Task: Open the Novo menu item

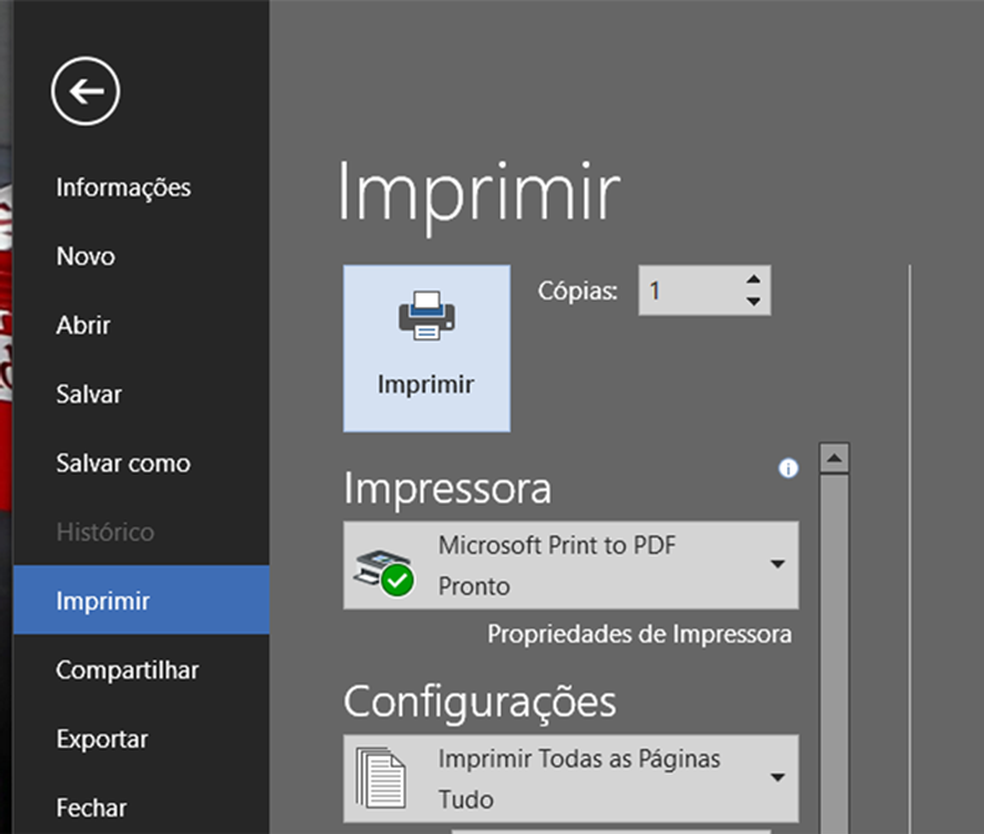Action: click(x=85, y=256)
